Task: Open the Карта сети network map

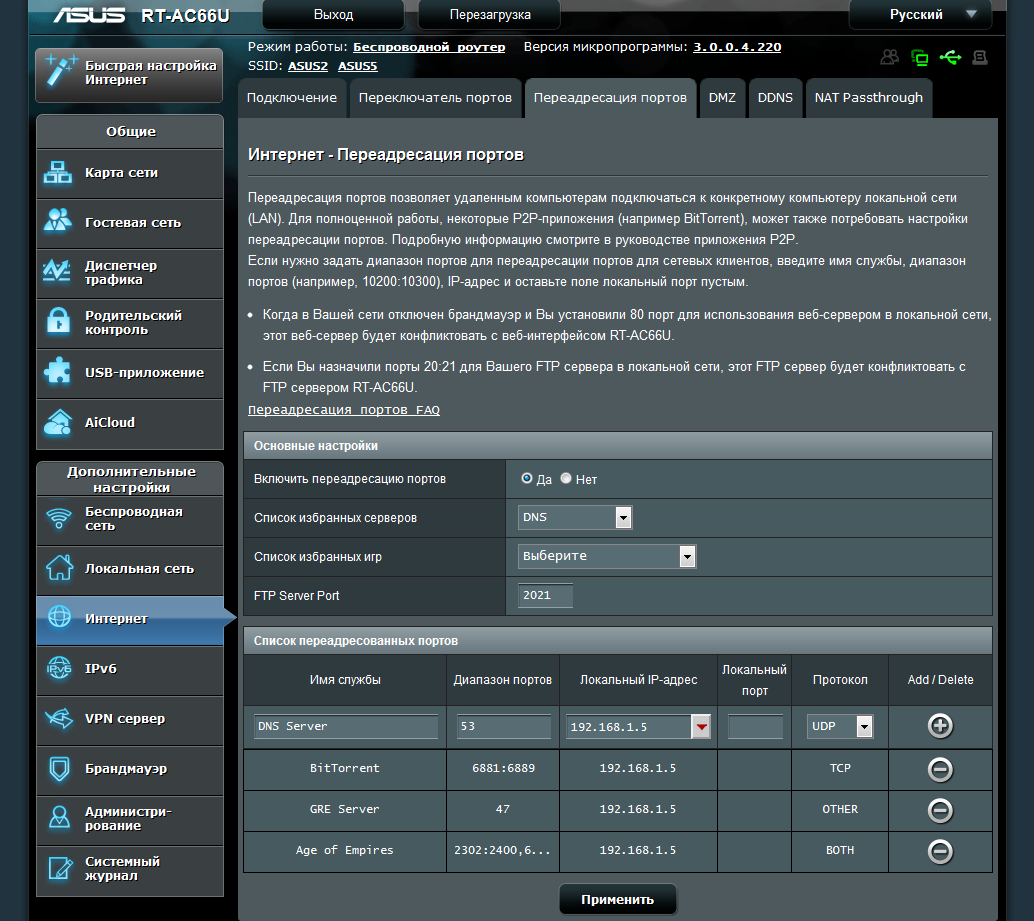Action: pyautogui.click(x=130, y=173)
